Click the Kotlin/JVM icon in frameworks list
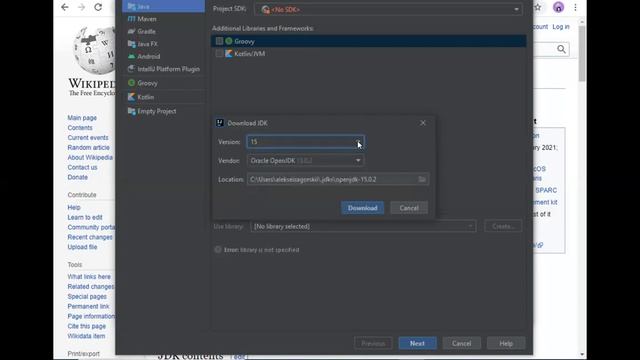Image resolution: width=640 pixels, height=360 pixels. [x=229, y=53]
